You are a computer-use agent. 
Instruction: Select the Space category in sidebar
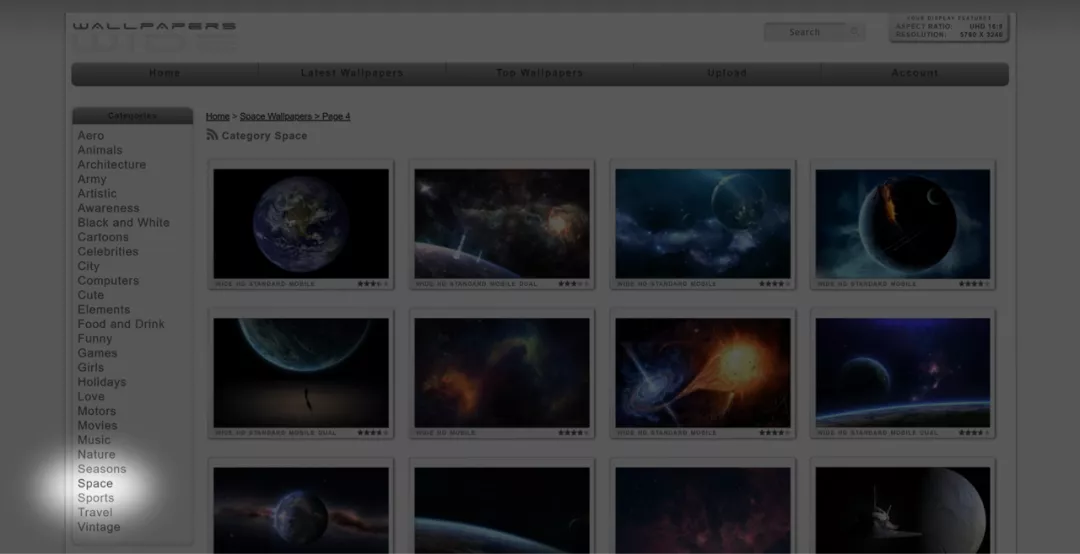pyautogui.click(x=95, y=484)
